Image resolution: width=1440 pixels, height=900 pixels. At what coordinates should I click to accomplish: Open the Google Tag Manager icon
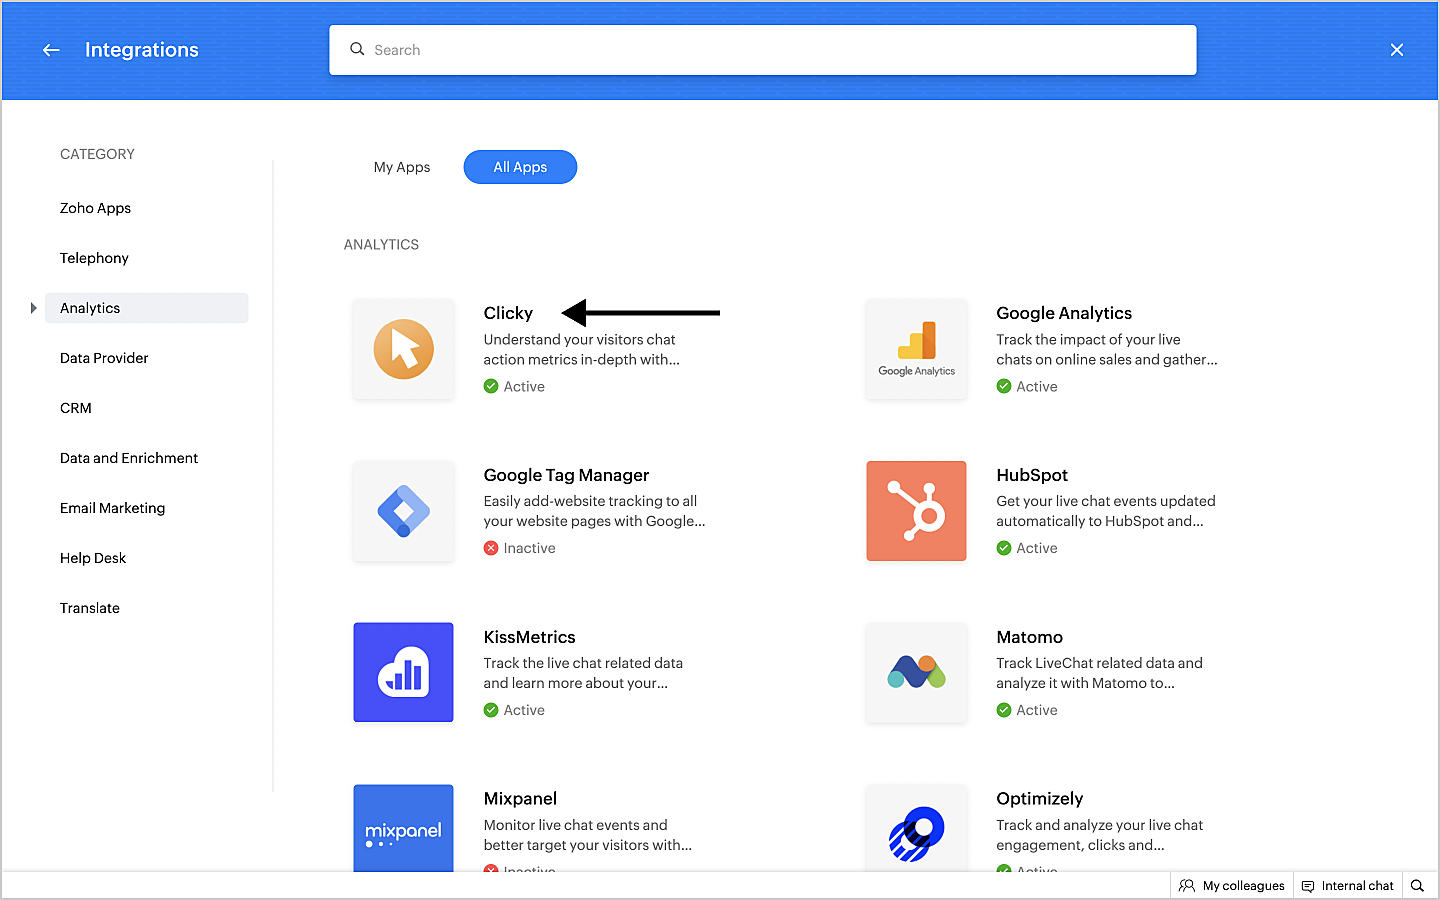pos(403,511)
